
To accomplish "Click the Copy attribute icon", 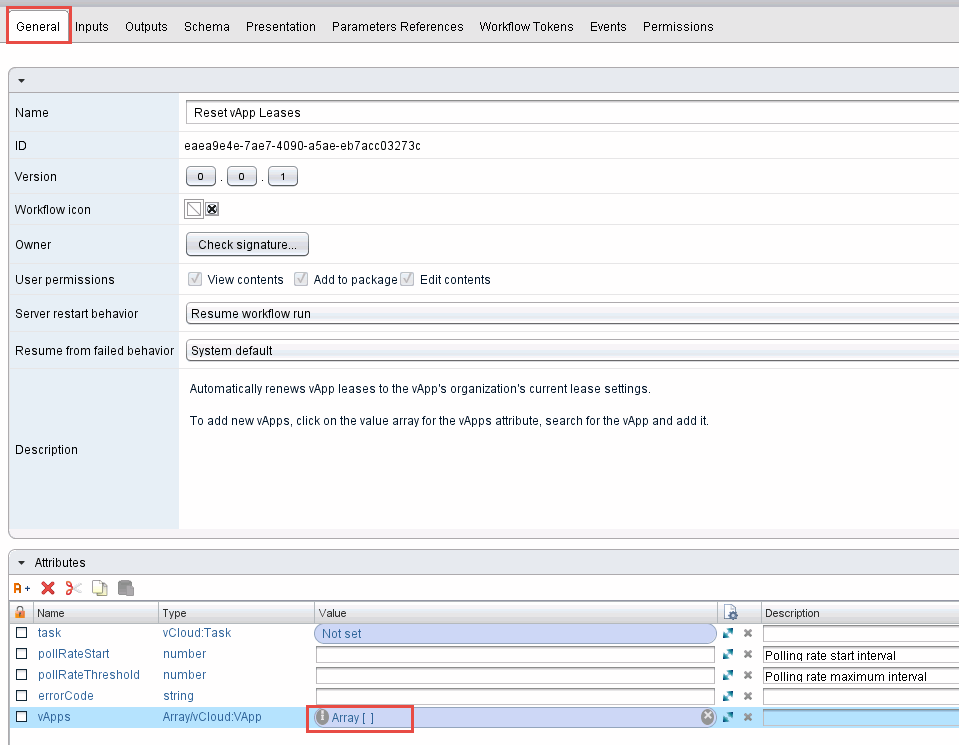I will (x=99, y=588).
